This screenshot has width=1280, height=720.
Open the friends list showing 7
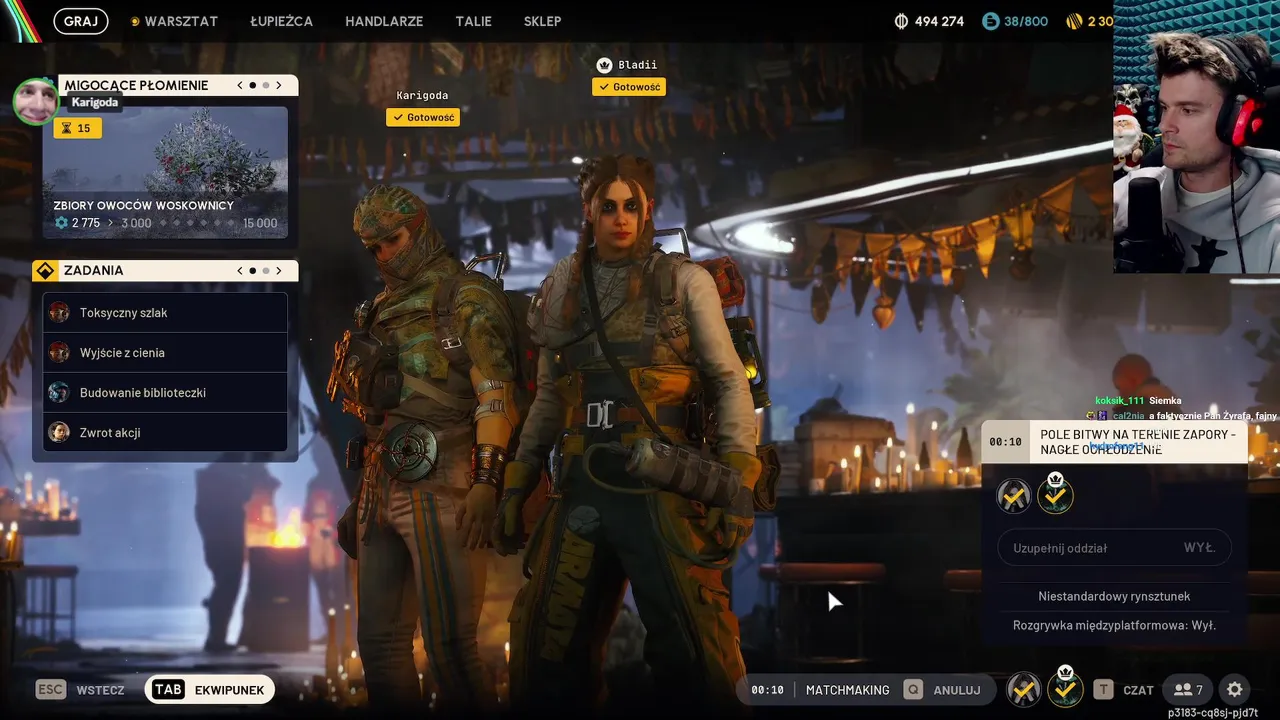click(x=1188, y=690)
